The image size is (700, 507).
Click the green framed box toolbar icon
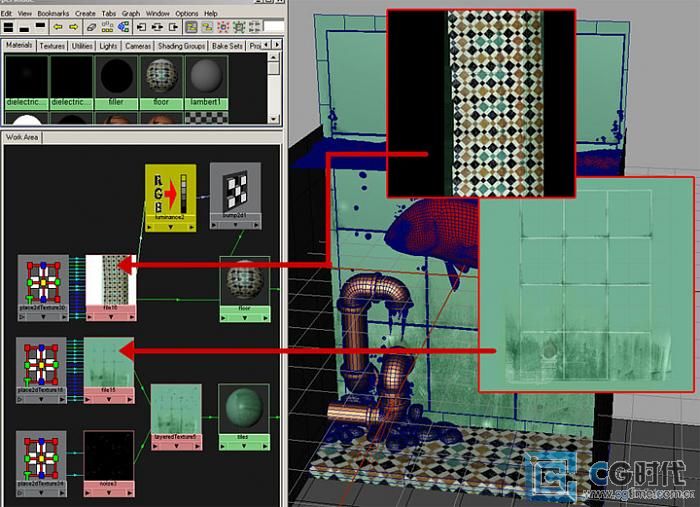pos(239,27)
